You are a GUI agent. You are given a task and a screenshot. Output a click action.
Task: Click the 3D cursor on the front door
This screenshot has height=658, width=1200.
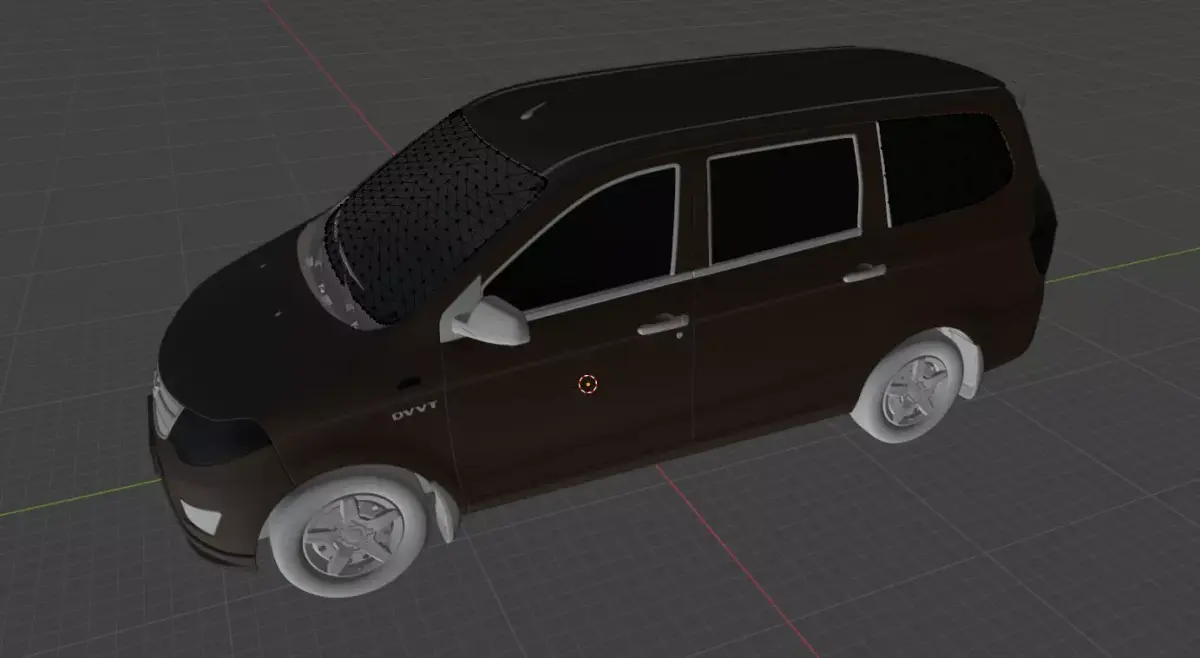587,383
